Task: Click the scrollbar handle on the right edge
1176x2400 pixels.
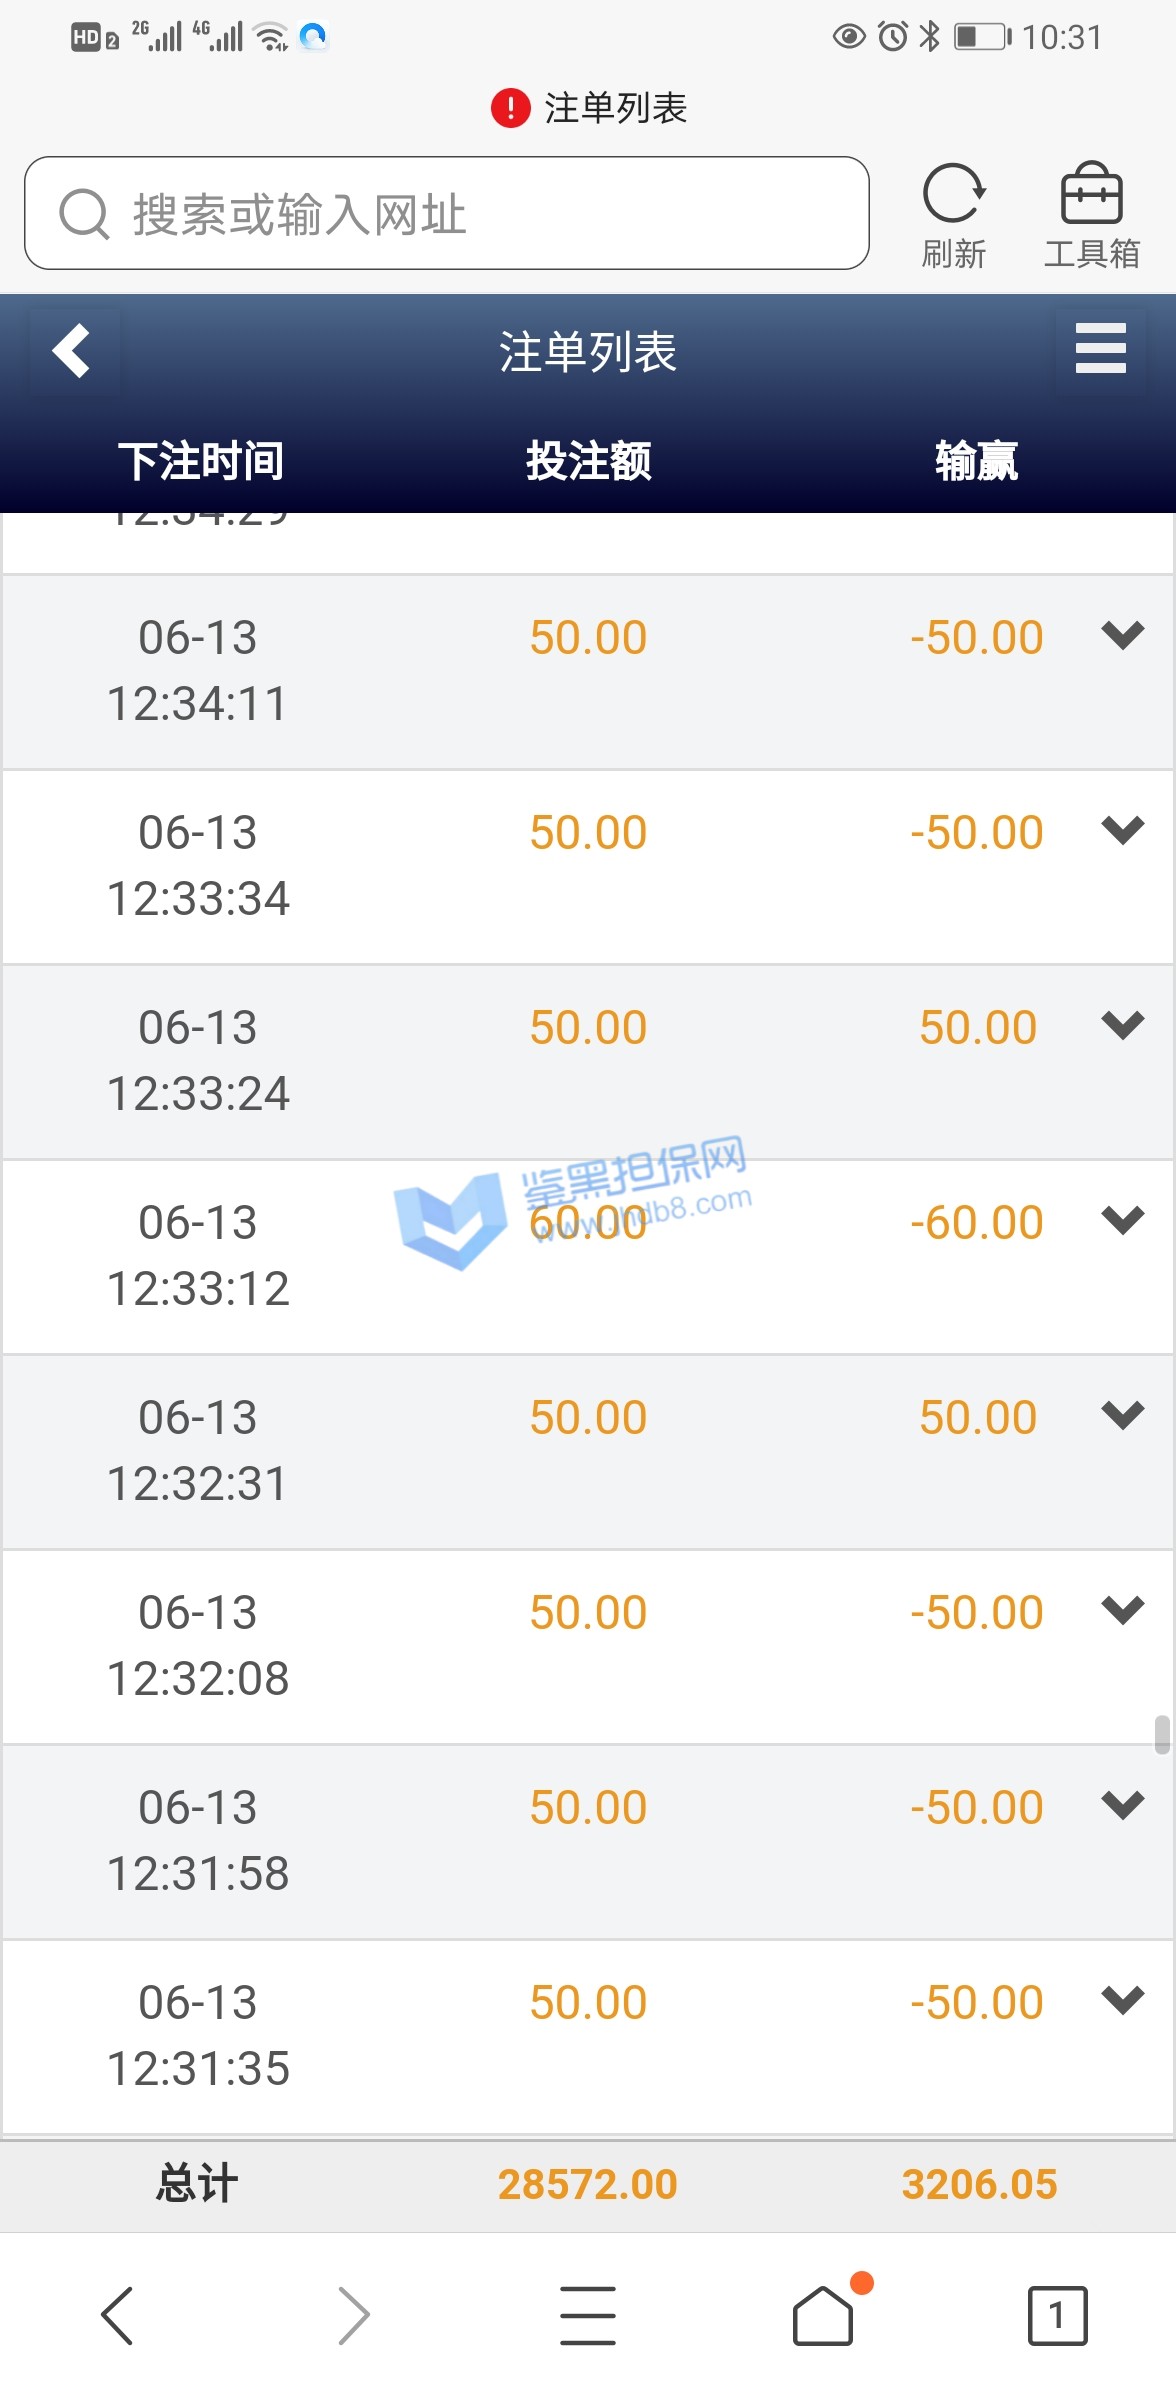Action: point(1161,1735)
